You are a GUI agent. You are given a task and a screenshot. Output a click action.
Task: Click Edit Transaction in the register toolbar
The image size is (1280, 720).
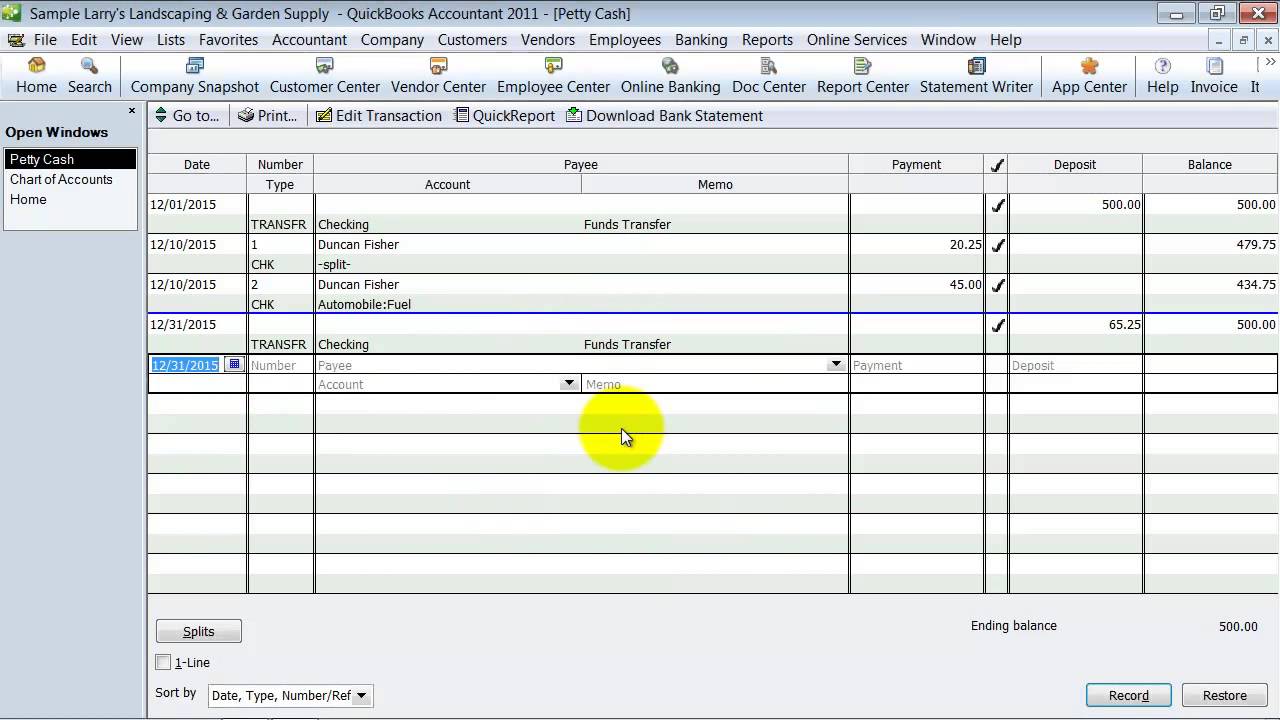378,116
